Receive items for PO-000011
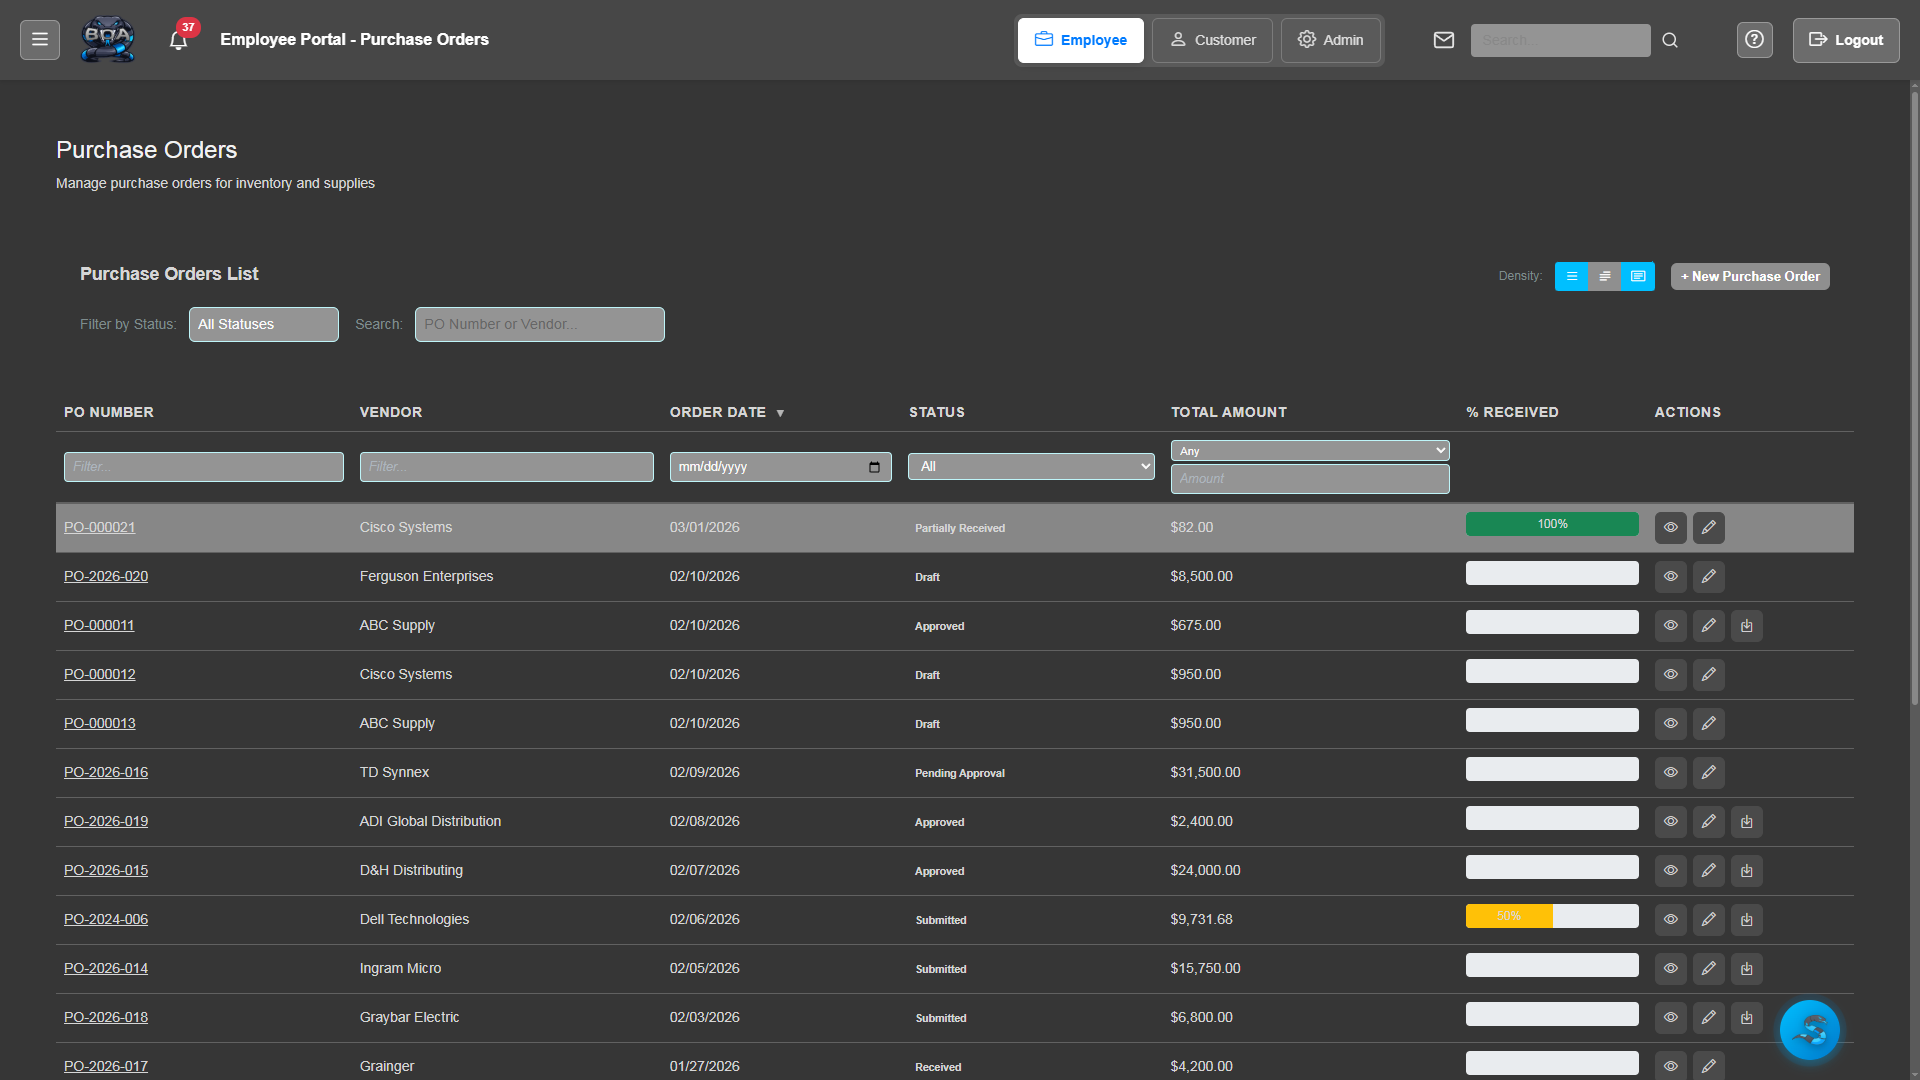 point(1746,626)
